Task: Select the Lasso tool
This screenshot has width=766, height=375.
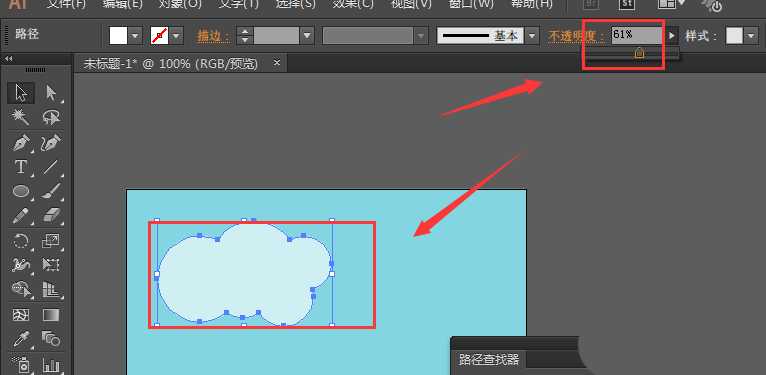Action: (x=51, y=117)
